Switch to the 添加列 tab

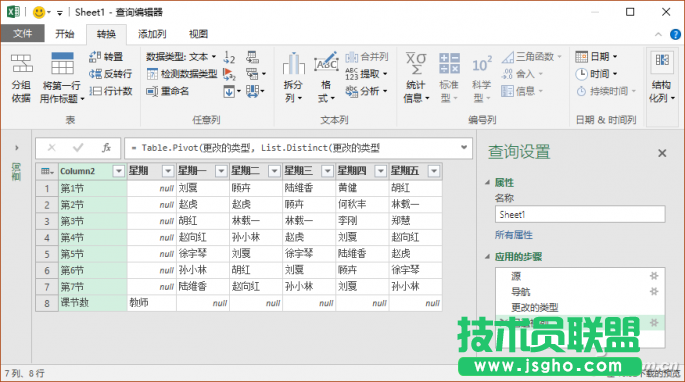tap(152, 34)
